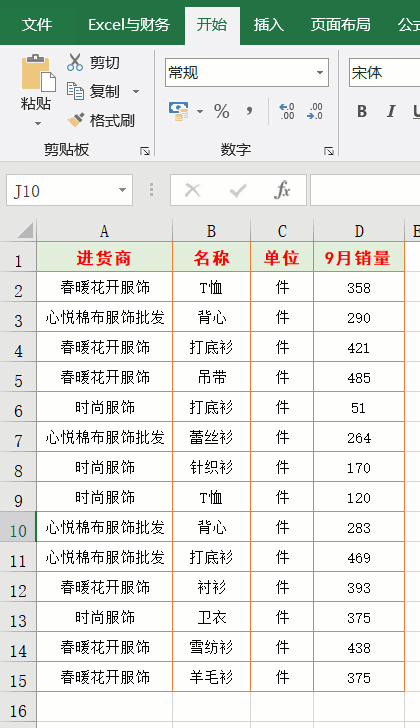
Task: Select column A header
Action: coord(104,230)
